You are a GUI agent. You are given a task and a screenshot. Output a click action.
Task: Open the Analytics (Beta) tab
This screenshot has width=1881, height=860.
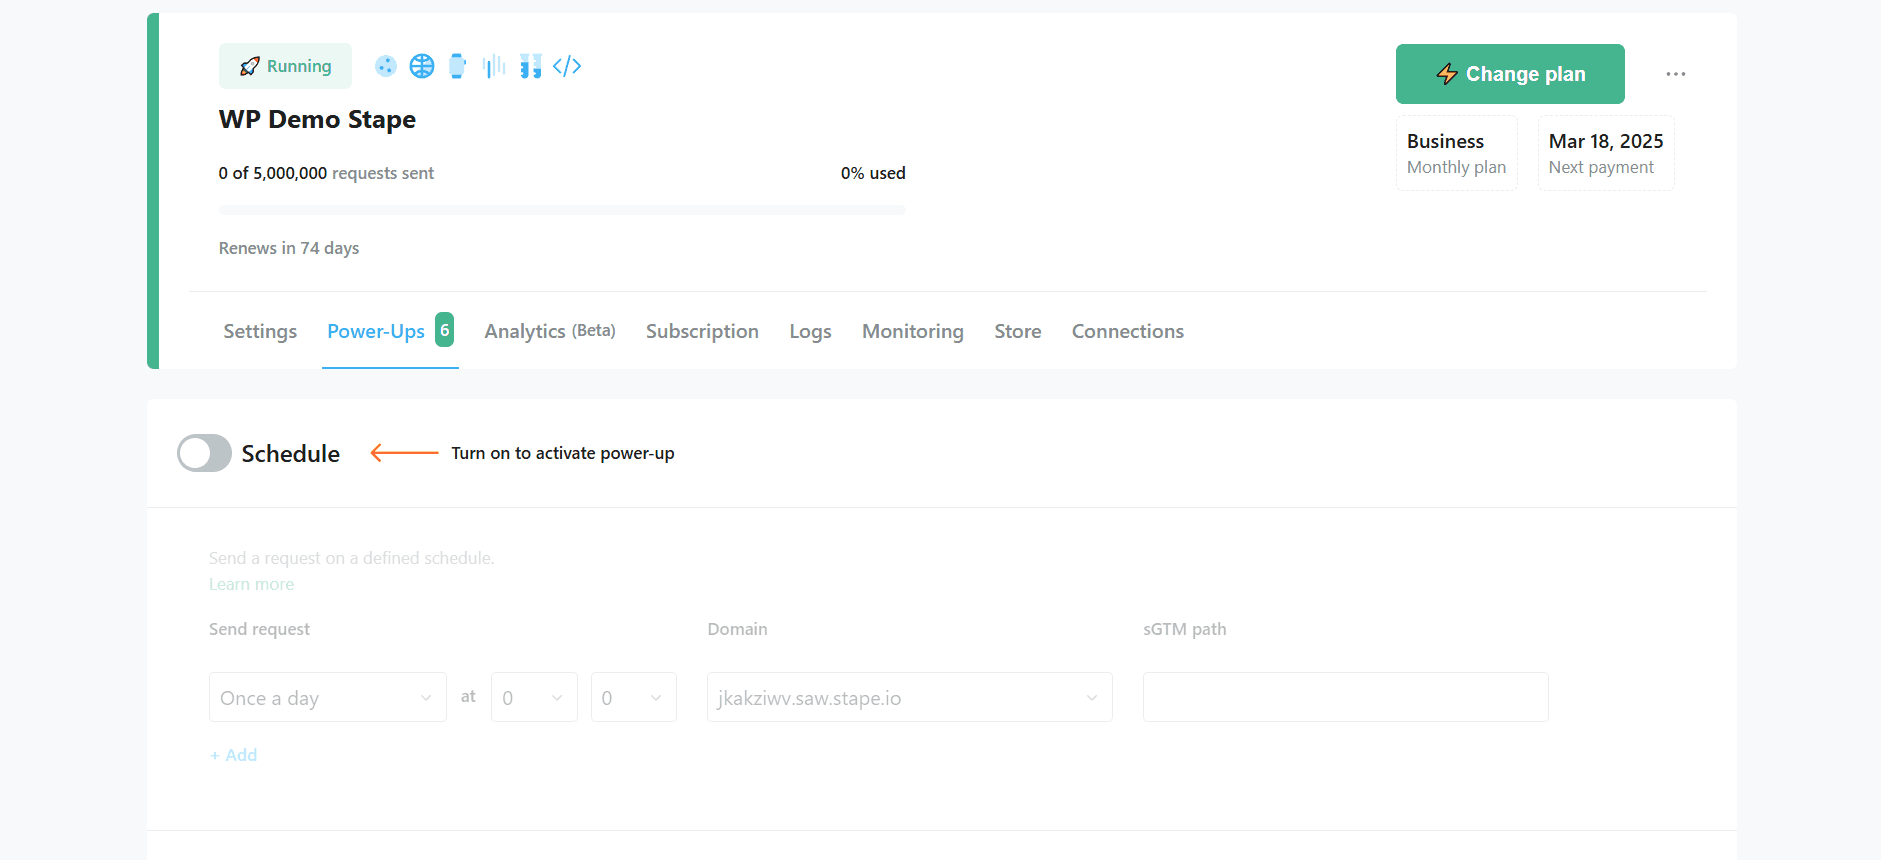point(550,331)
